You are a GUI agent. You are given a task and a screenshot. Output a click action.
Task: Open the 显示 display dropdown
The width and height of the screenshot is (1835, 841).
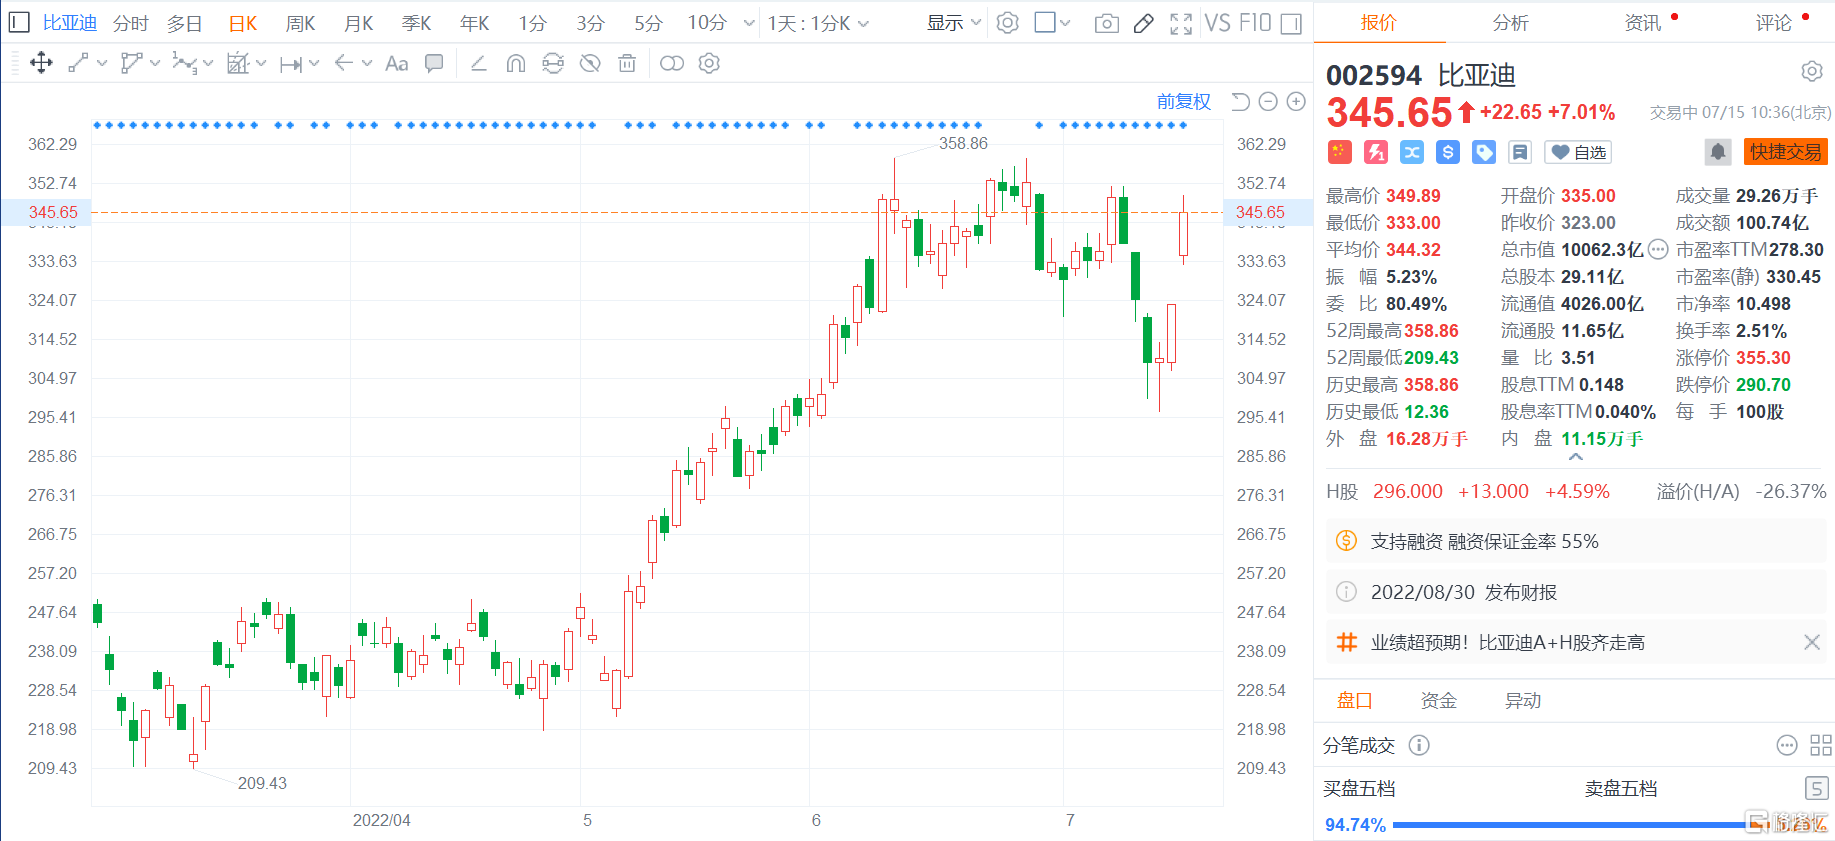(x=954, y=23)
